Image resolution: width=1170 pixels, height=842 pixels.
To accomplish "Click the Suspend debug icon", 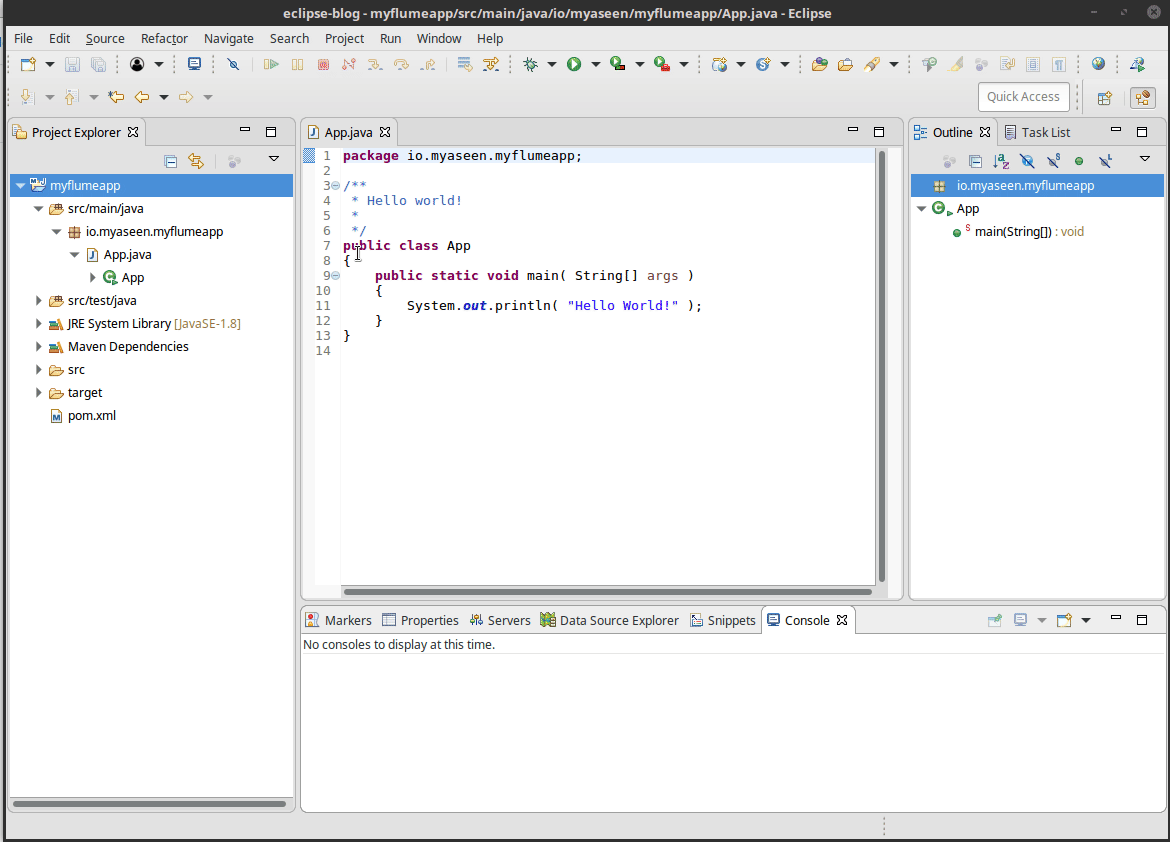I will point(297,64).
